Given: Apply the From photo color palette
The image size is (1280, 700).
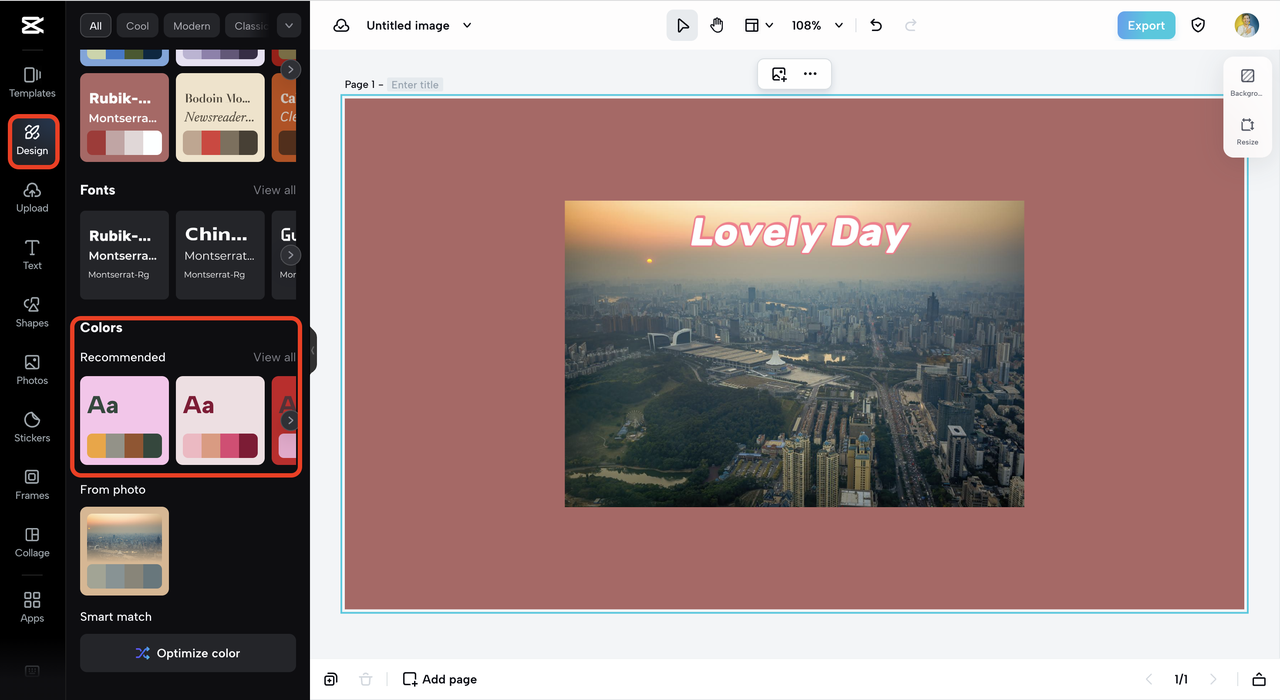Looking at the screenshot, I should click(124, 551).
